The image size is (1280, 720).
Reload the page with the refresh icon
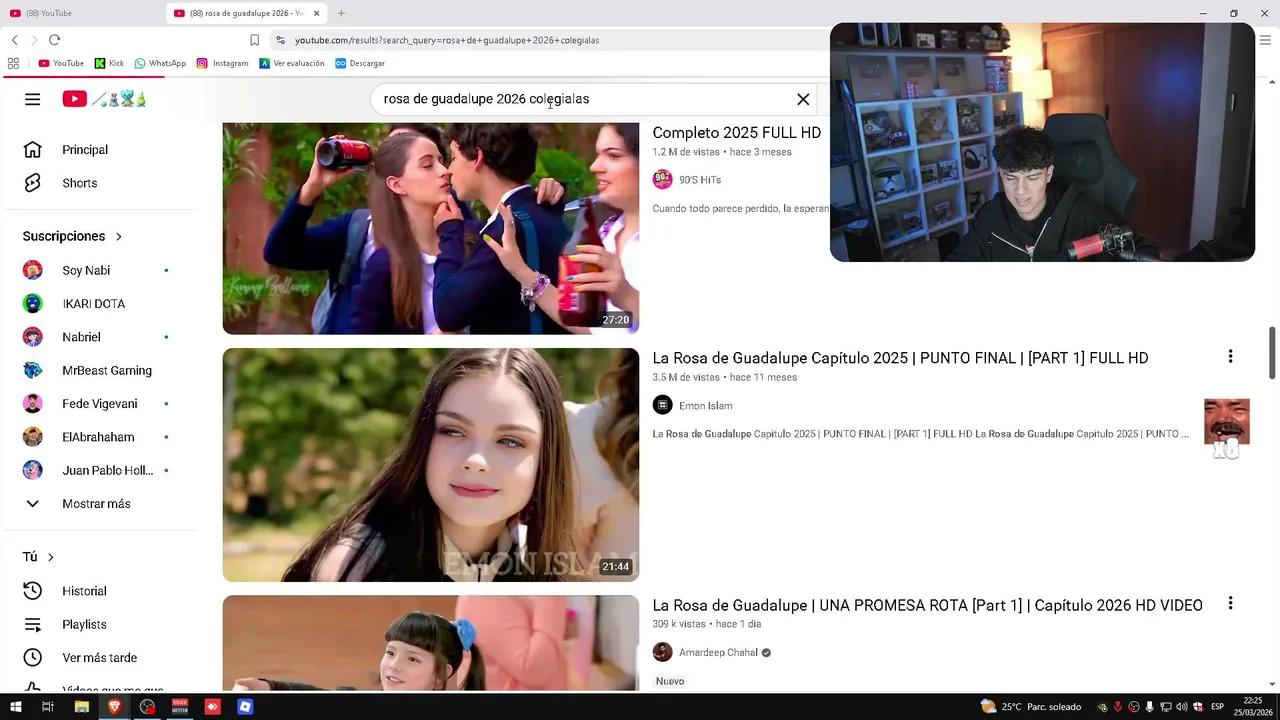coord(55,40)
